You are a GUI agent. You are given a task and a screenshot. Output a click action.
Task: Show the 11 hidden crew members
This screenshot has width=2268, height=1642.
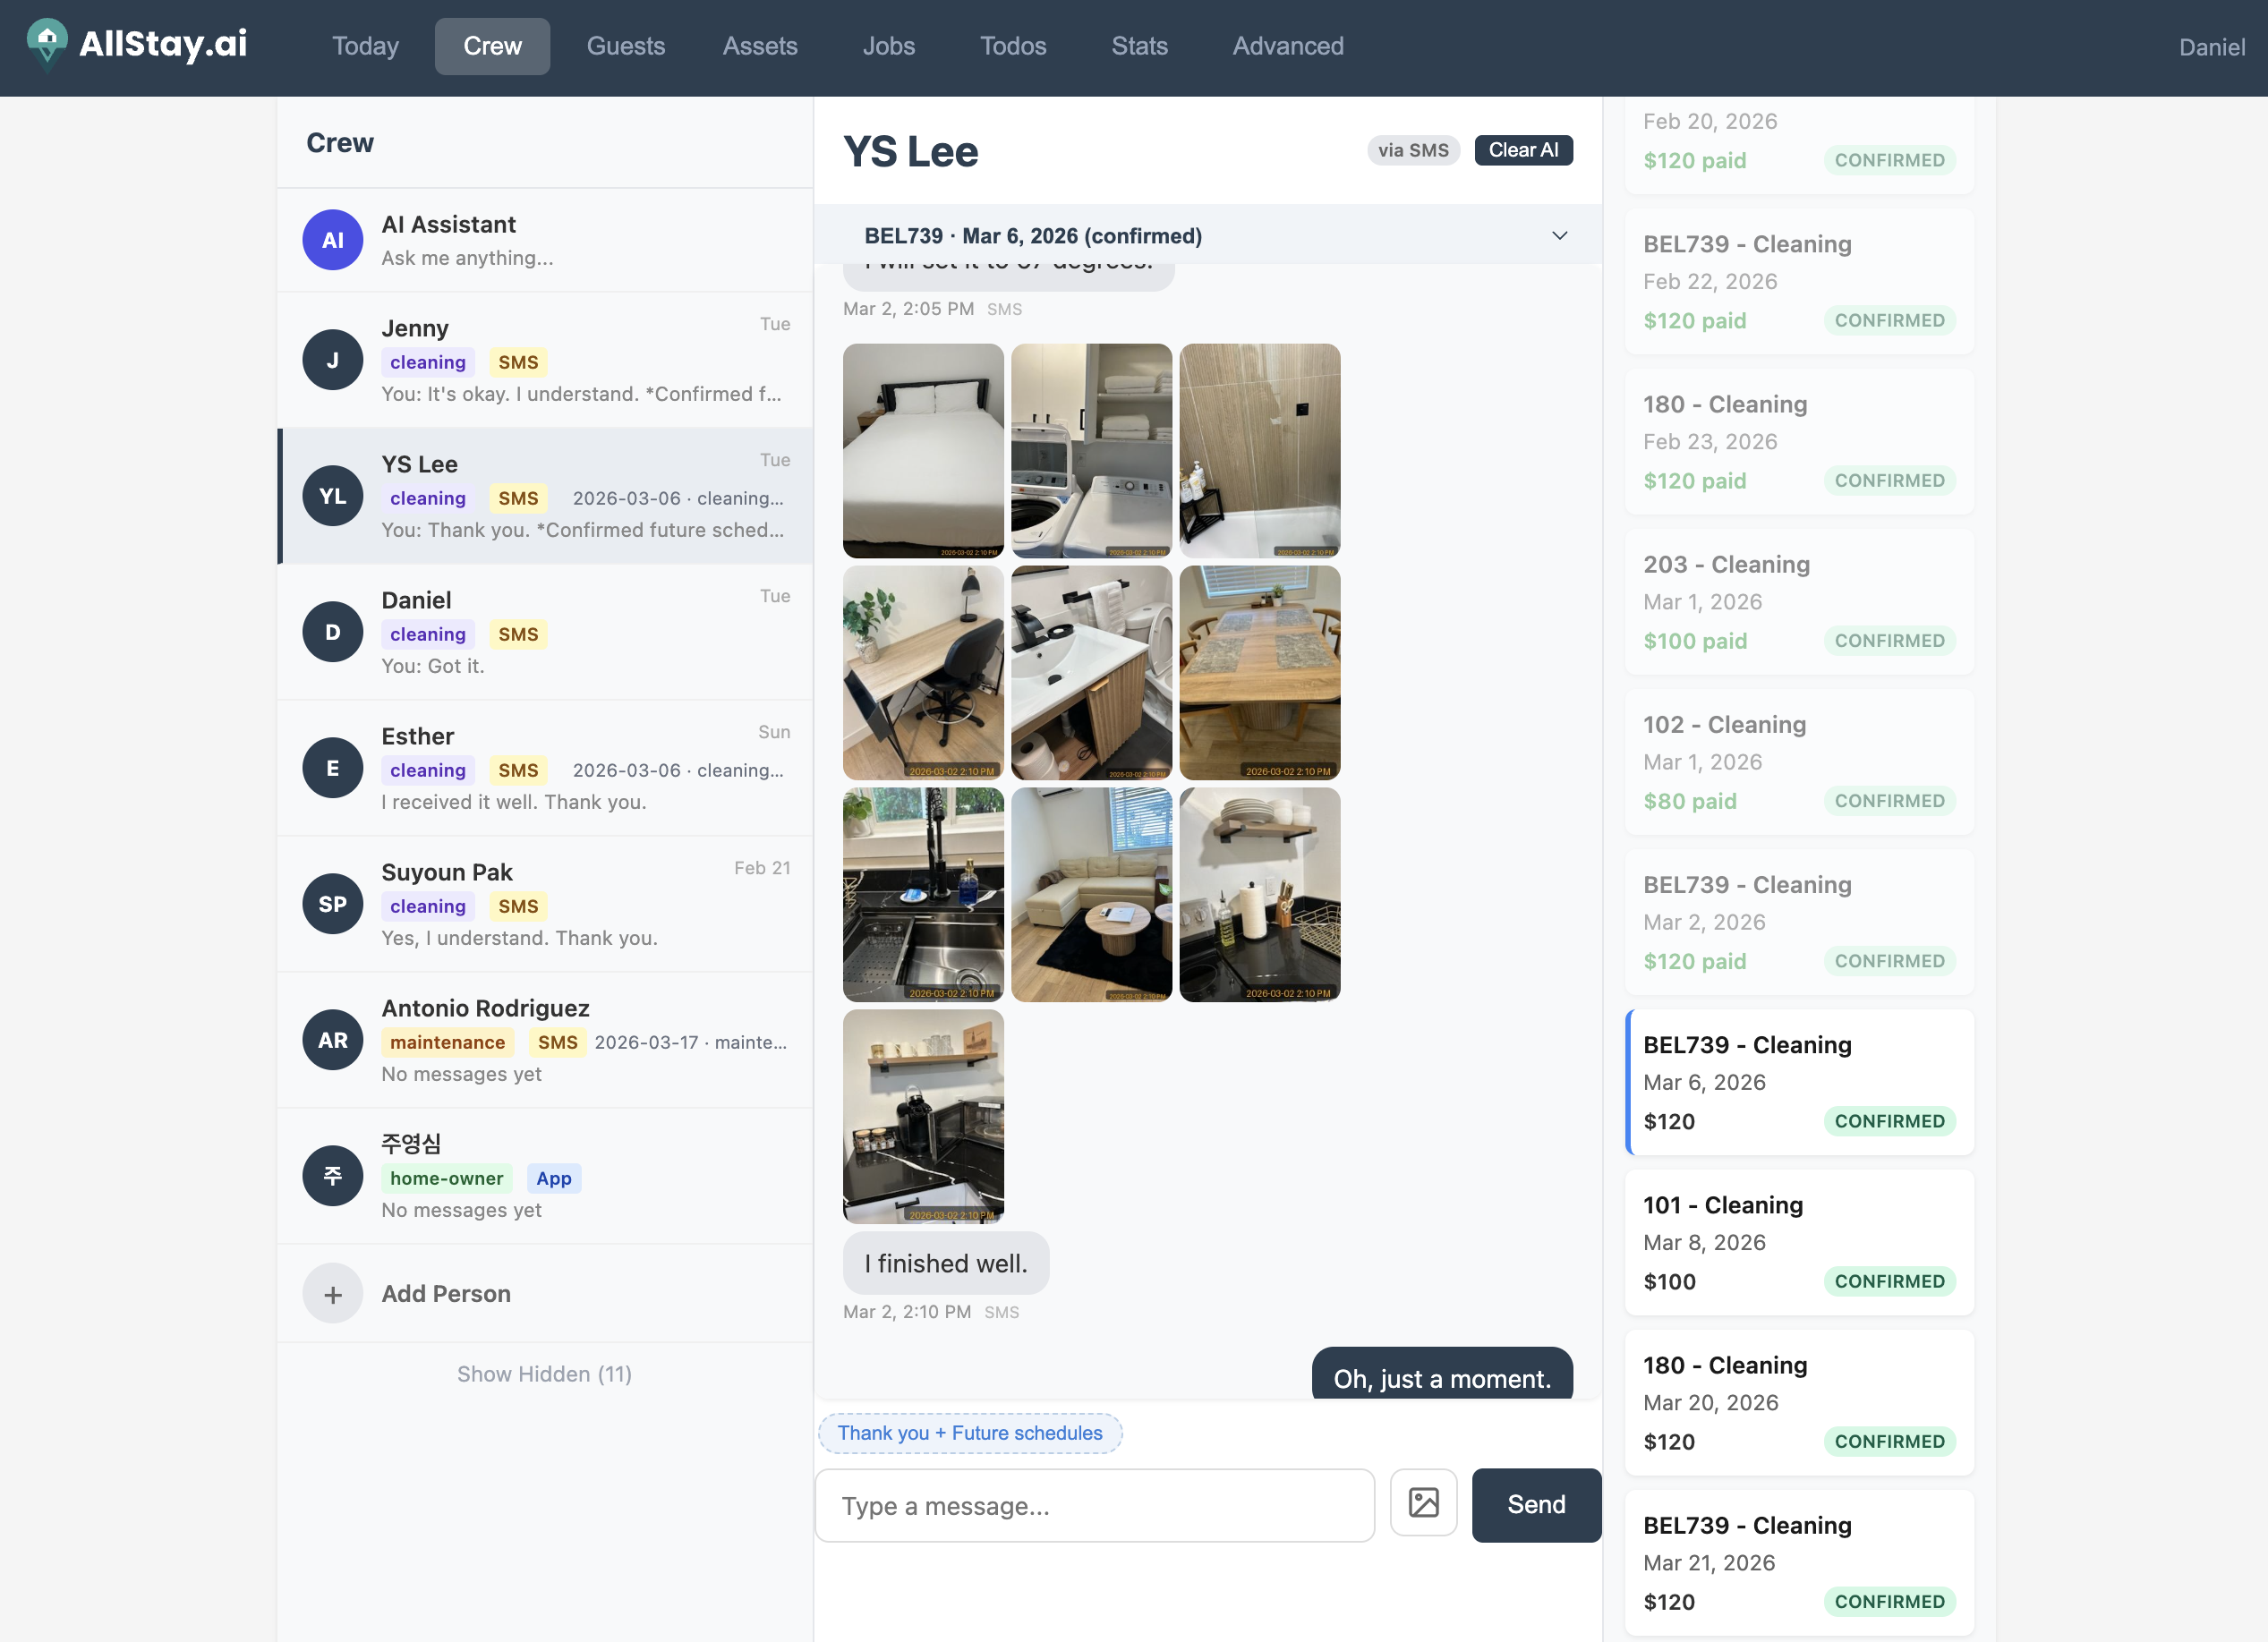[544, 1374]
